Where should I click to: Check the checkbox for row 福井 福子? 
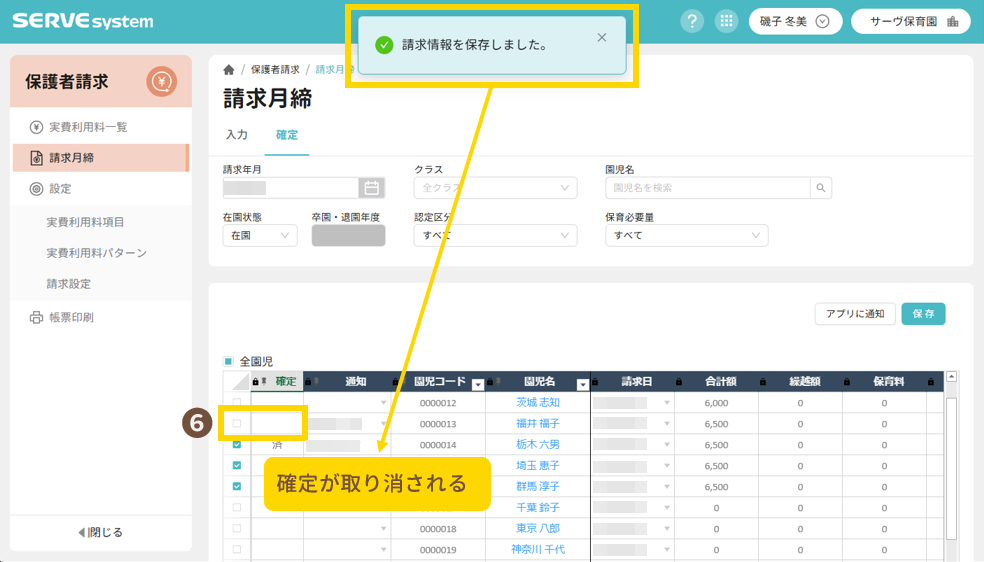pos(237,423)
